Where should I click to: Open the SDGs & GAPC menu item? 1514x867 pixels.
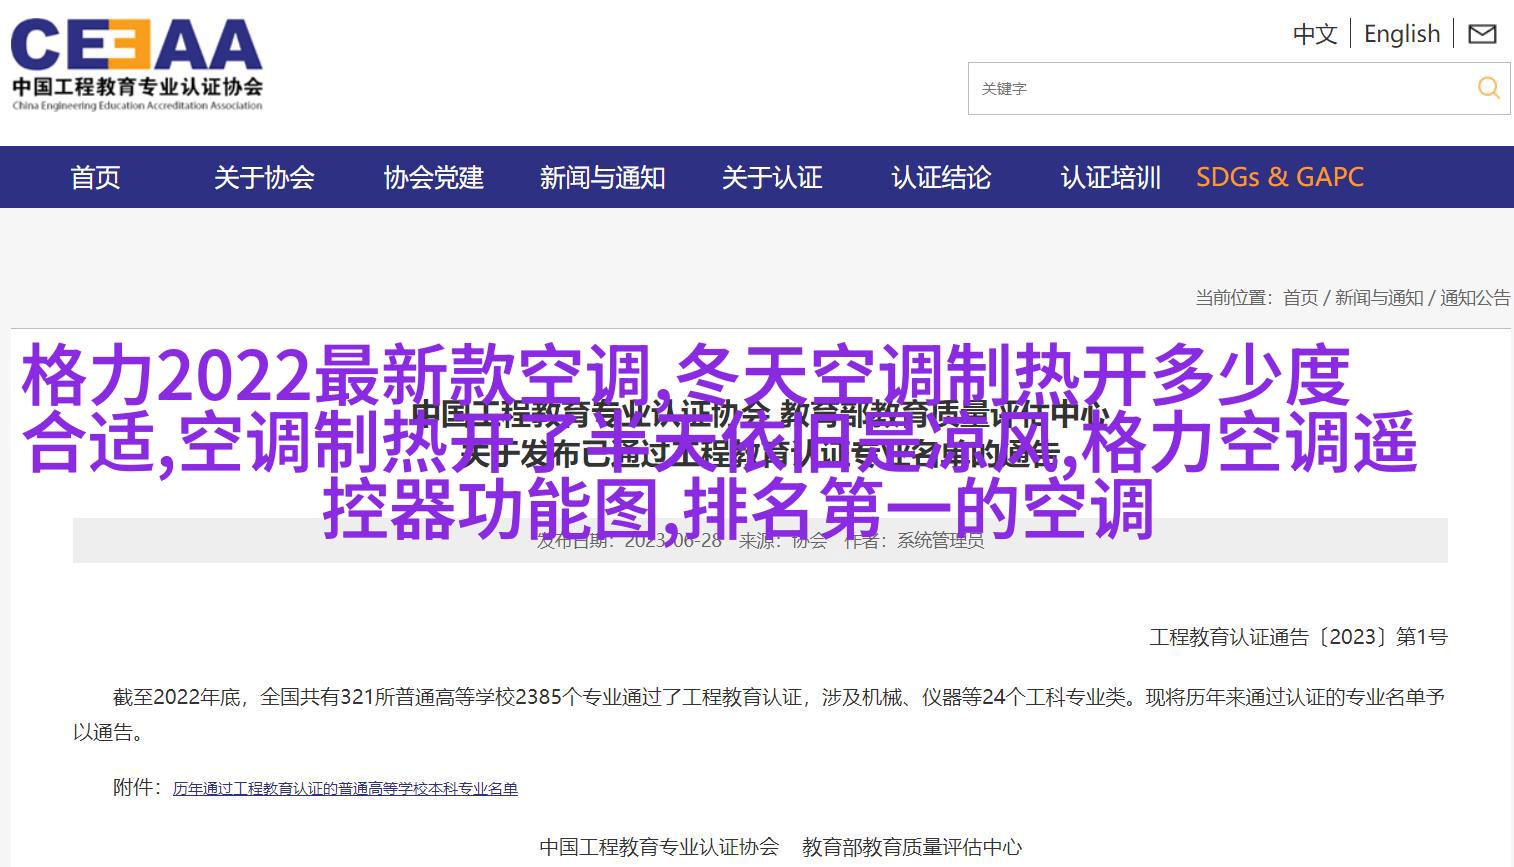[1280, 177]
